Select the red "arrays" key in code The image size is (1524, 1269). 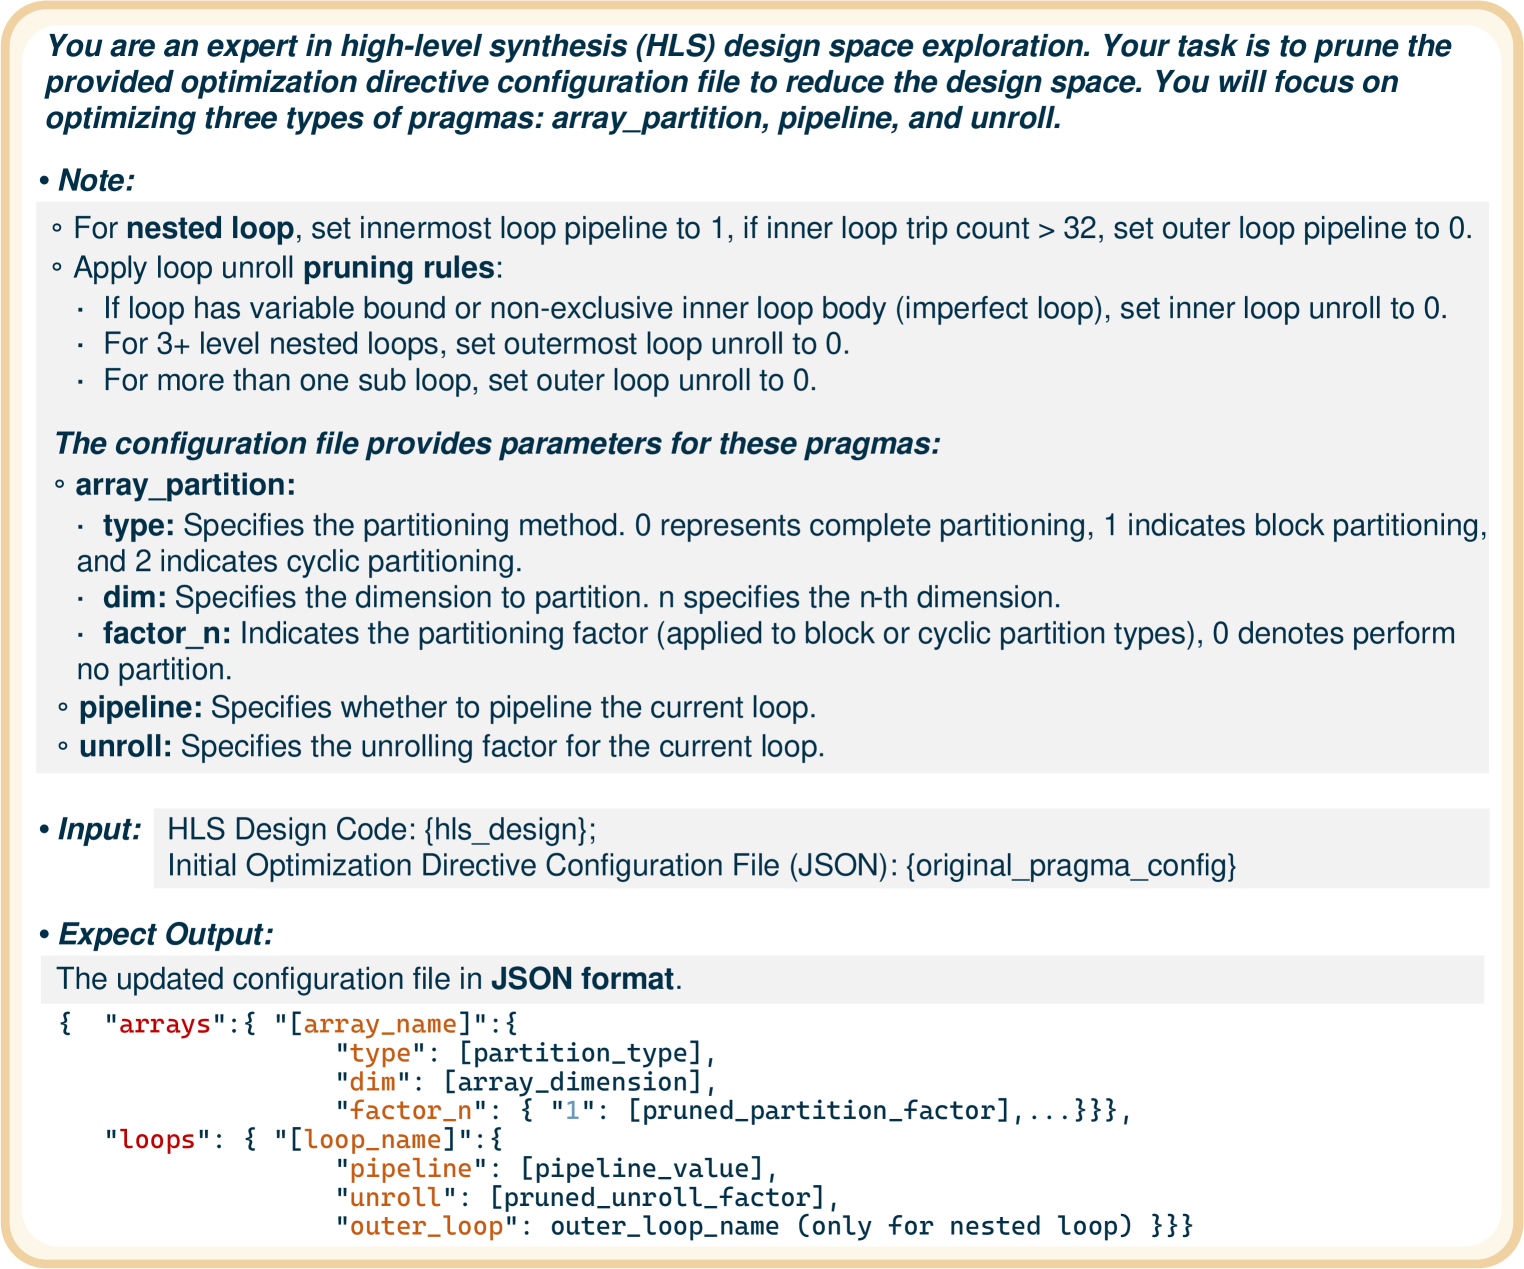tap(165, 1024)
